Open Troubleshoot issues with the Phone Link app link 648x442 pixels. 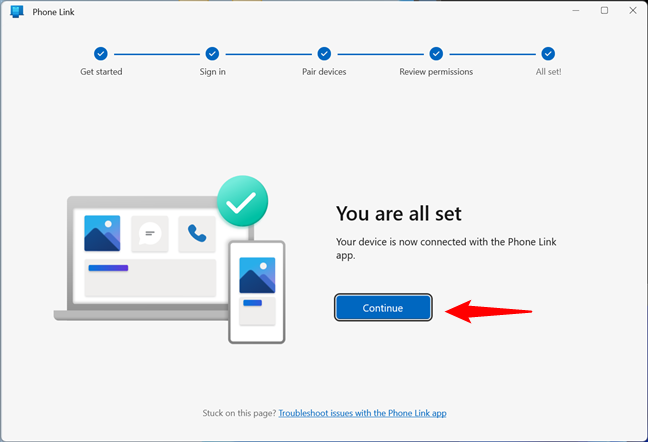click(362, 413)
